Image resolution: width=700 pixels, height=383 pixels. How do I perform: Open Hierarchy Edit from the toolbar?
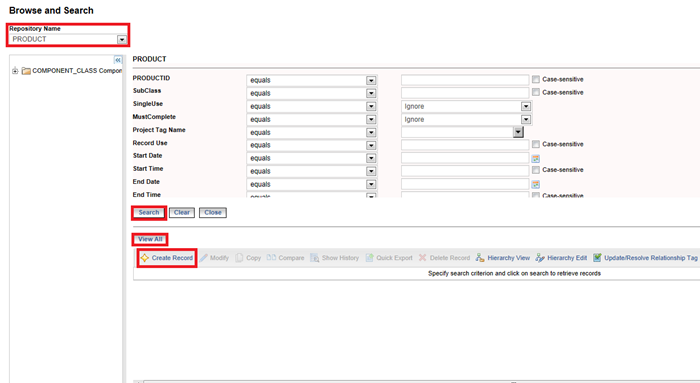tap(540, 258)
